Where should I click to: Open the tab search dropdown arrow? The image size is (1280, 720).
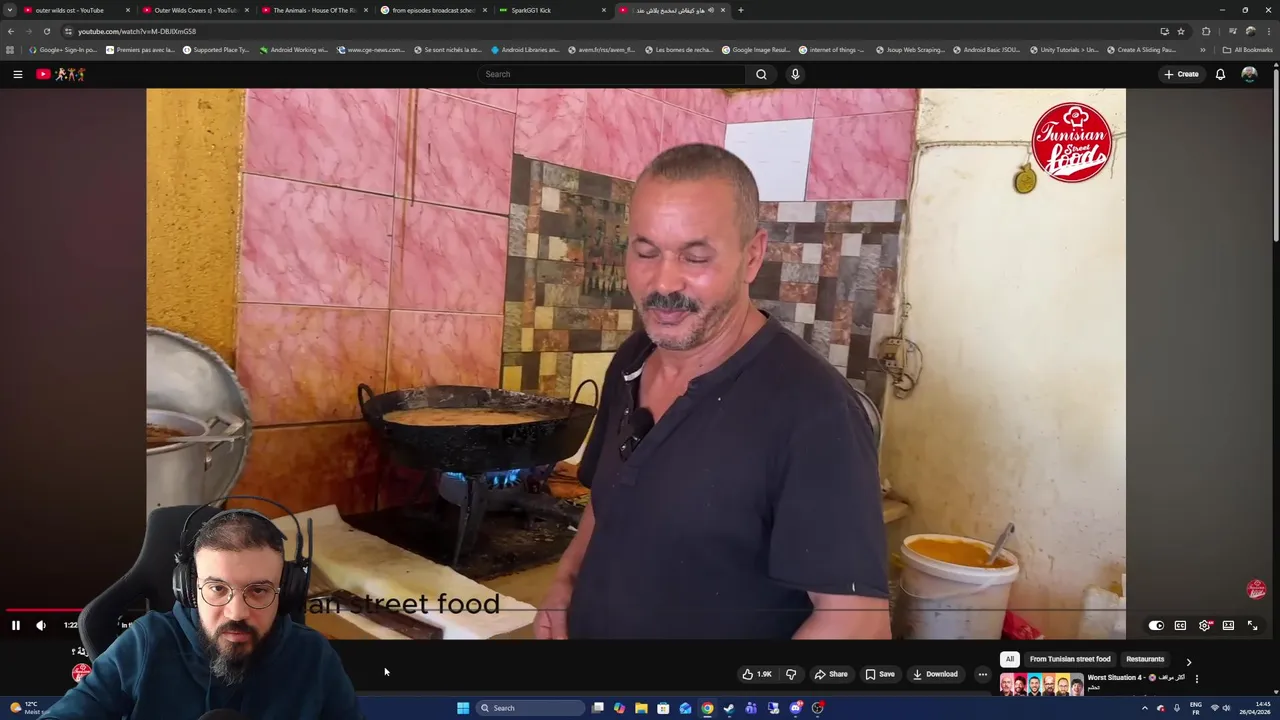click(9, 10)
